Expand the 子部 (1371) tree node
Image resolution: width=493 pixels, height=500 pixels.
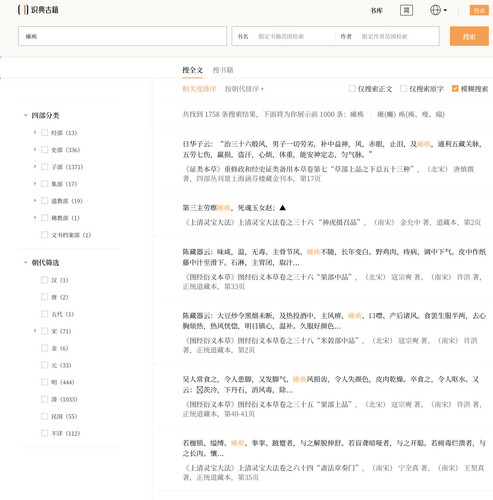tap(35, 167)
